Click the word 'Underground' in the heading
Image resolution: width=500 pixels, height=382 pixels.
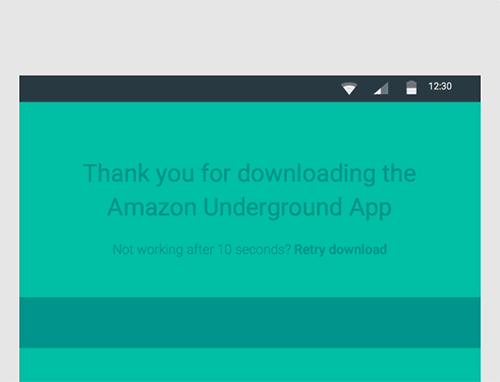click(273, 208)
